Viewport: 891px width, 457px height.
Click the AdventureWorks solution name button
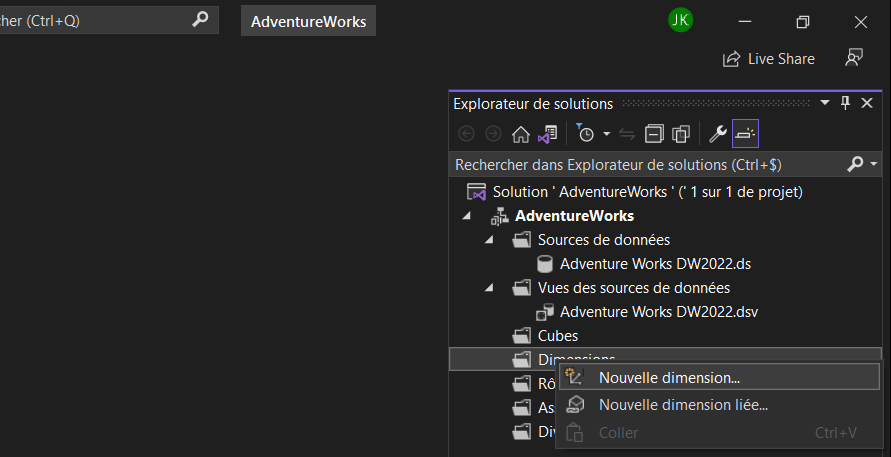click(309, 21)
